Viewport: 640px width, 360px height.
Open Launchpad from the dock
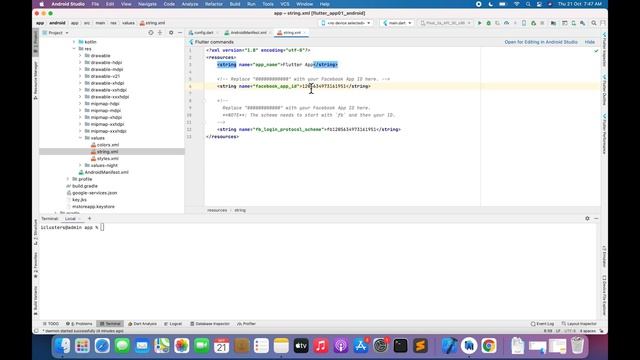point(82,346)
